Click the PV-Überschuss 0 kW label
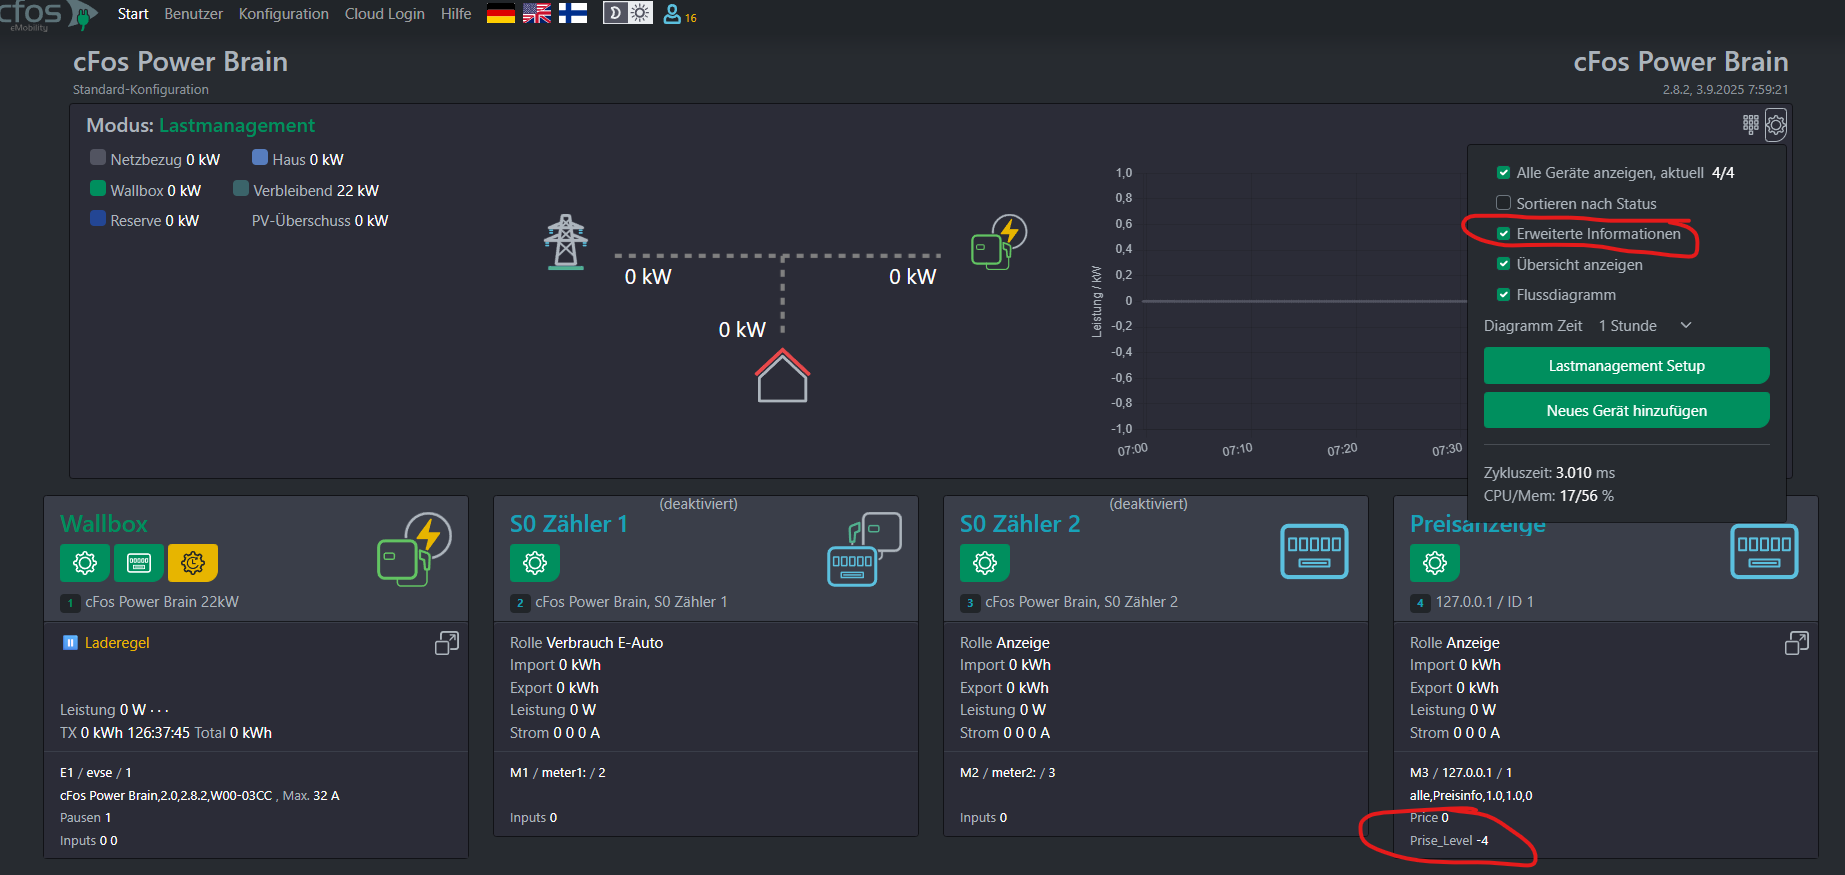Viewport: 1845px width, 875px height. click(320, 221)
